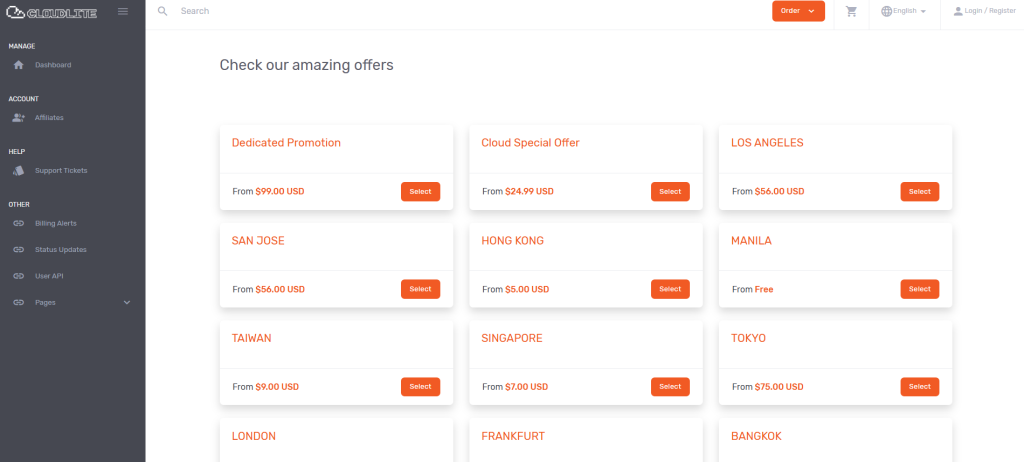Click Login / Register link
The height and width of the screenshot is (462, 1024).
(985, 11)
